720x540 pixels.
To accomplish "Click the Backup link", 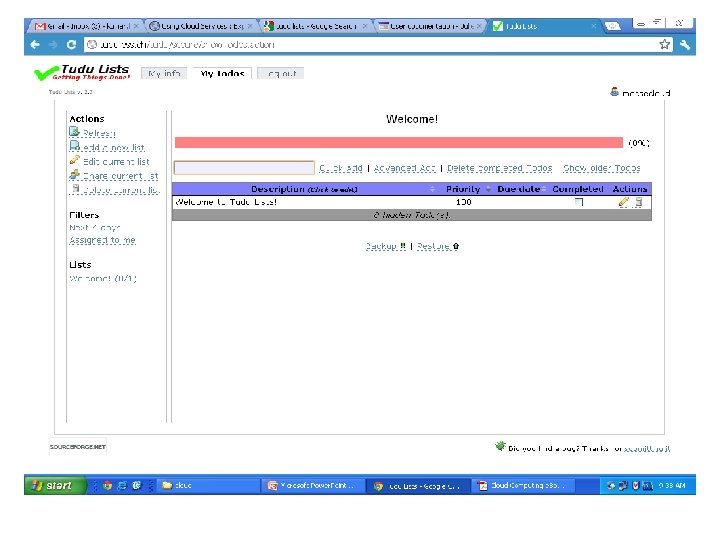I will [386, 247].
